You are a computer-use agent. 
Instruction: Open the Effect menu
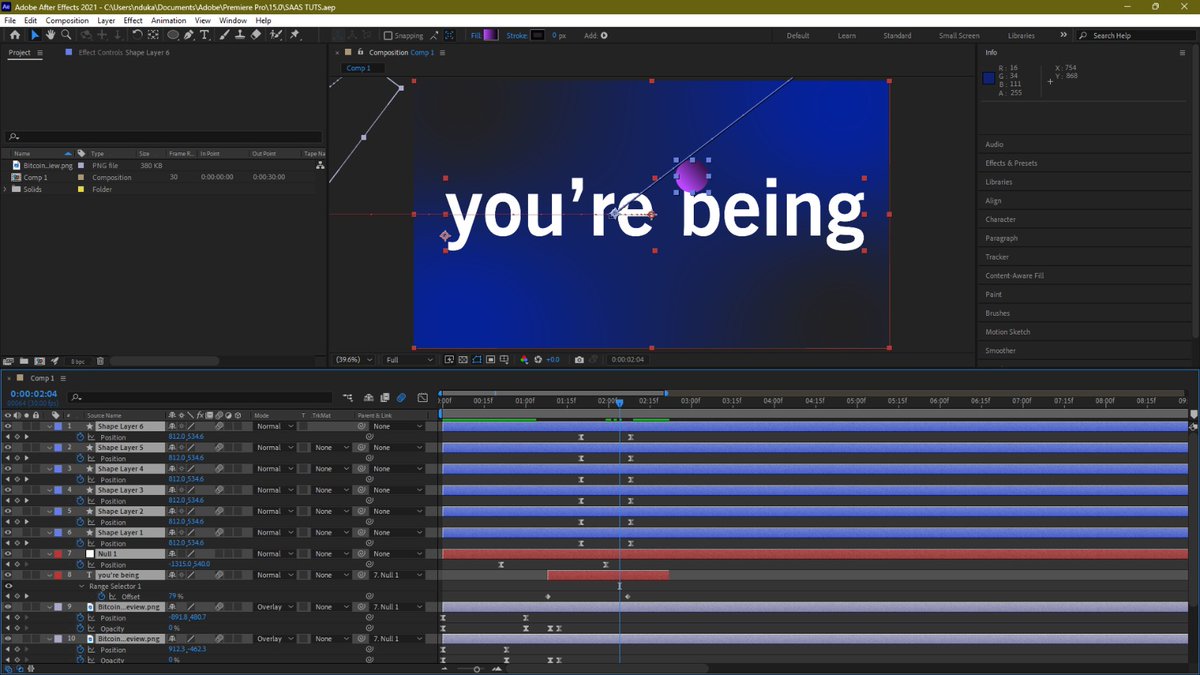133,20
